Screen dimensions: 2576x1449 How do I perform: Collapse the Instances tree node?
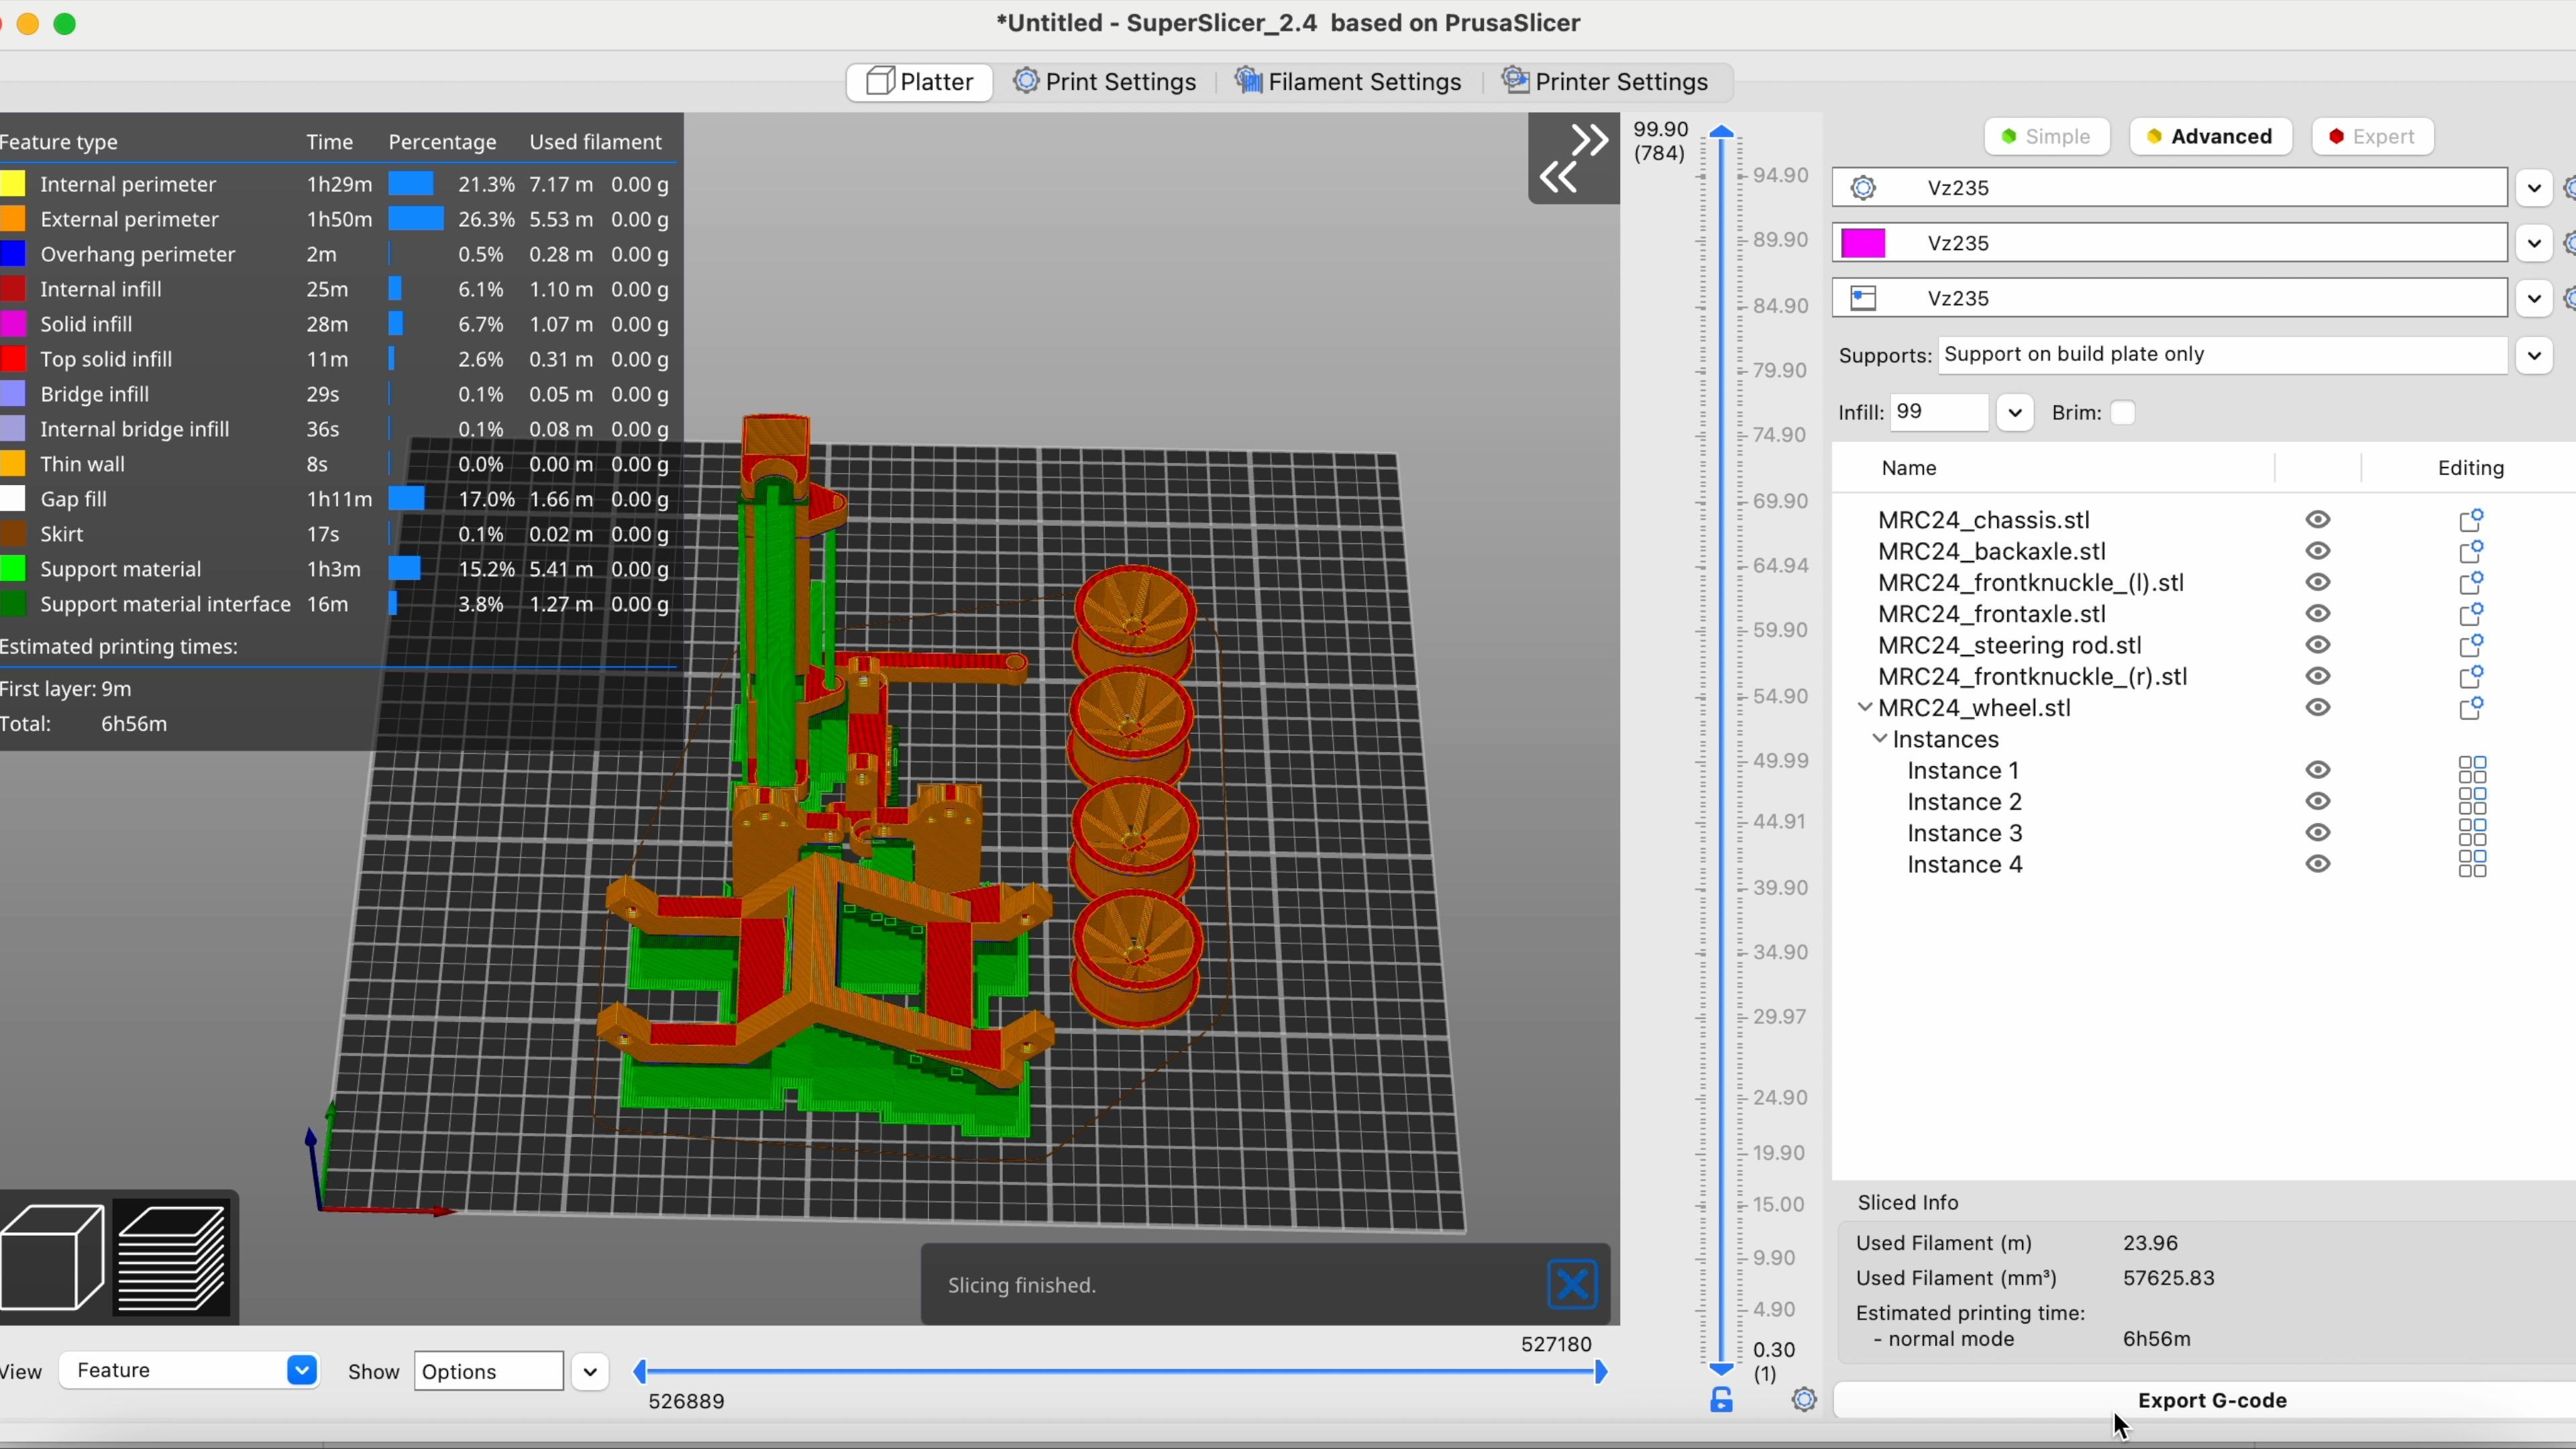click(1880, 739)
